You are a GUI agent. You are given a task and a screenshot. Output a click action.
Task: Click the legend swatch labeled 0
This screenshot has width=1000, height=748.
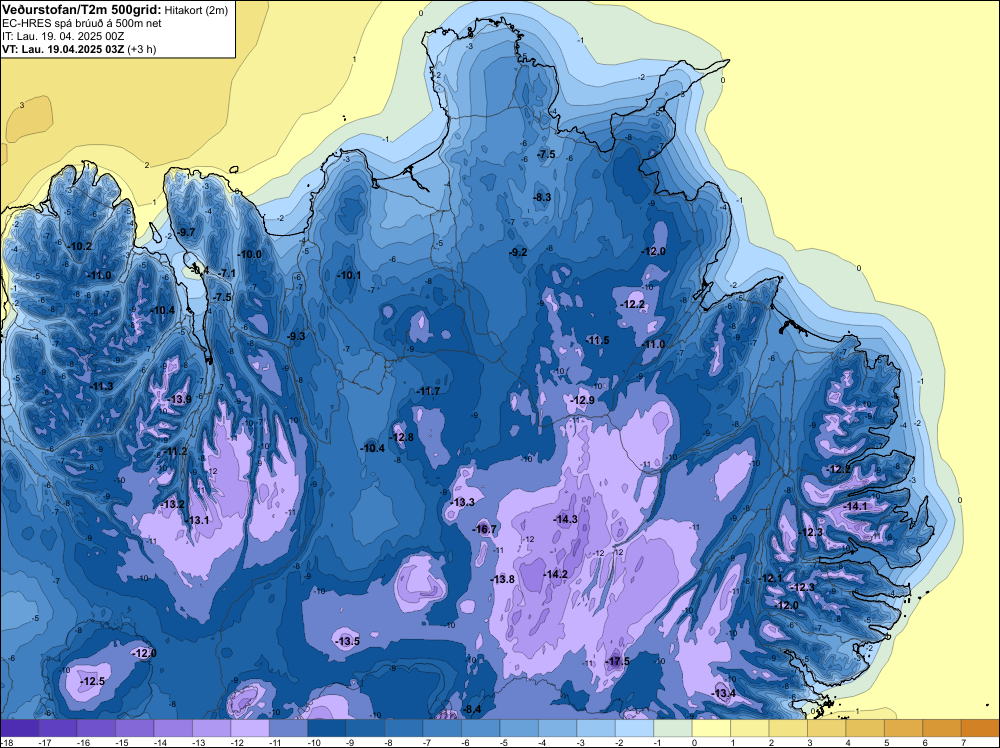point(712,728)
